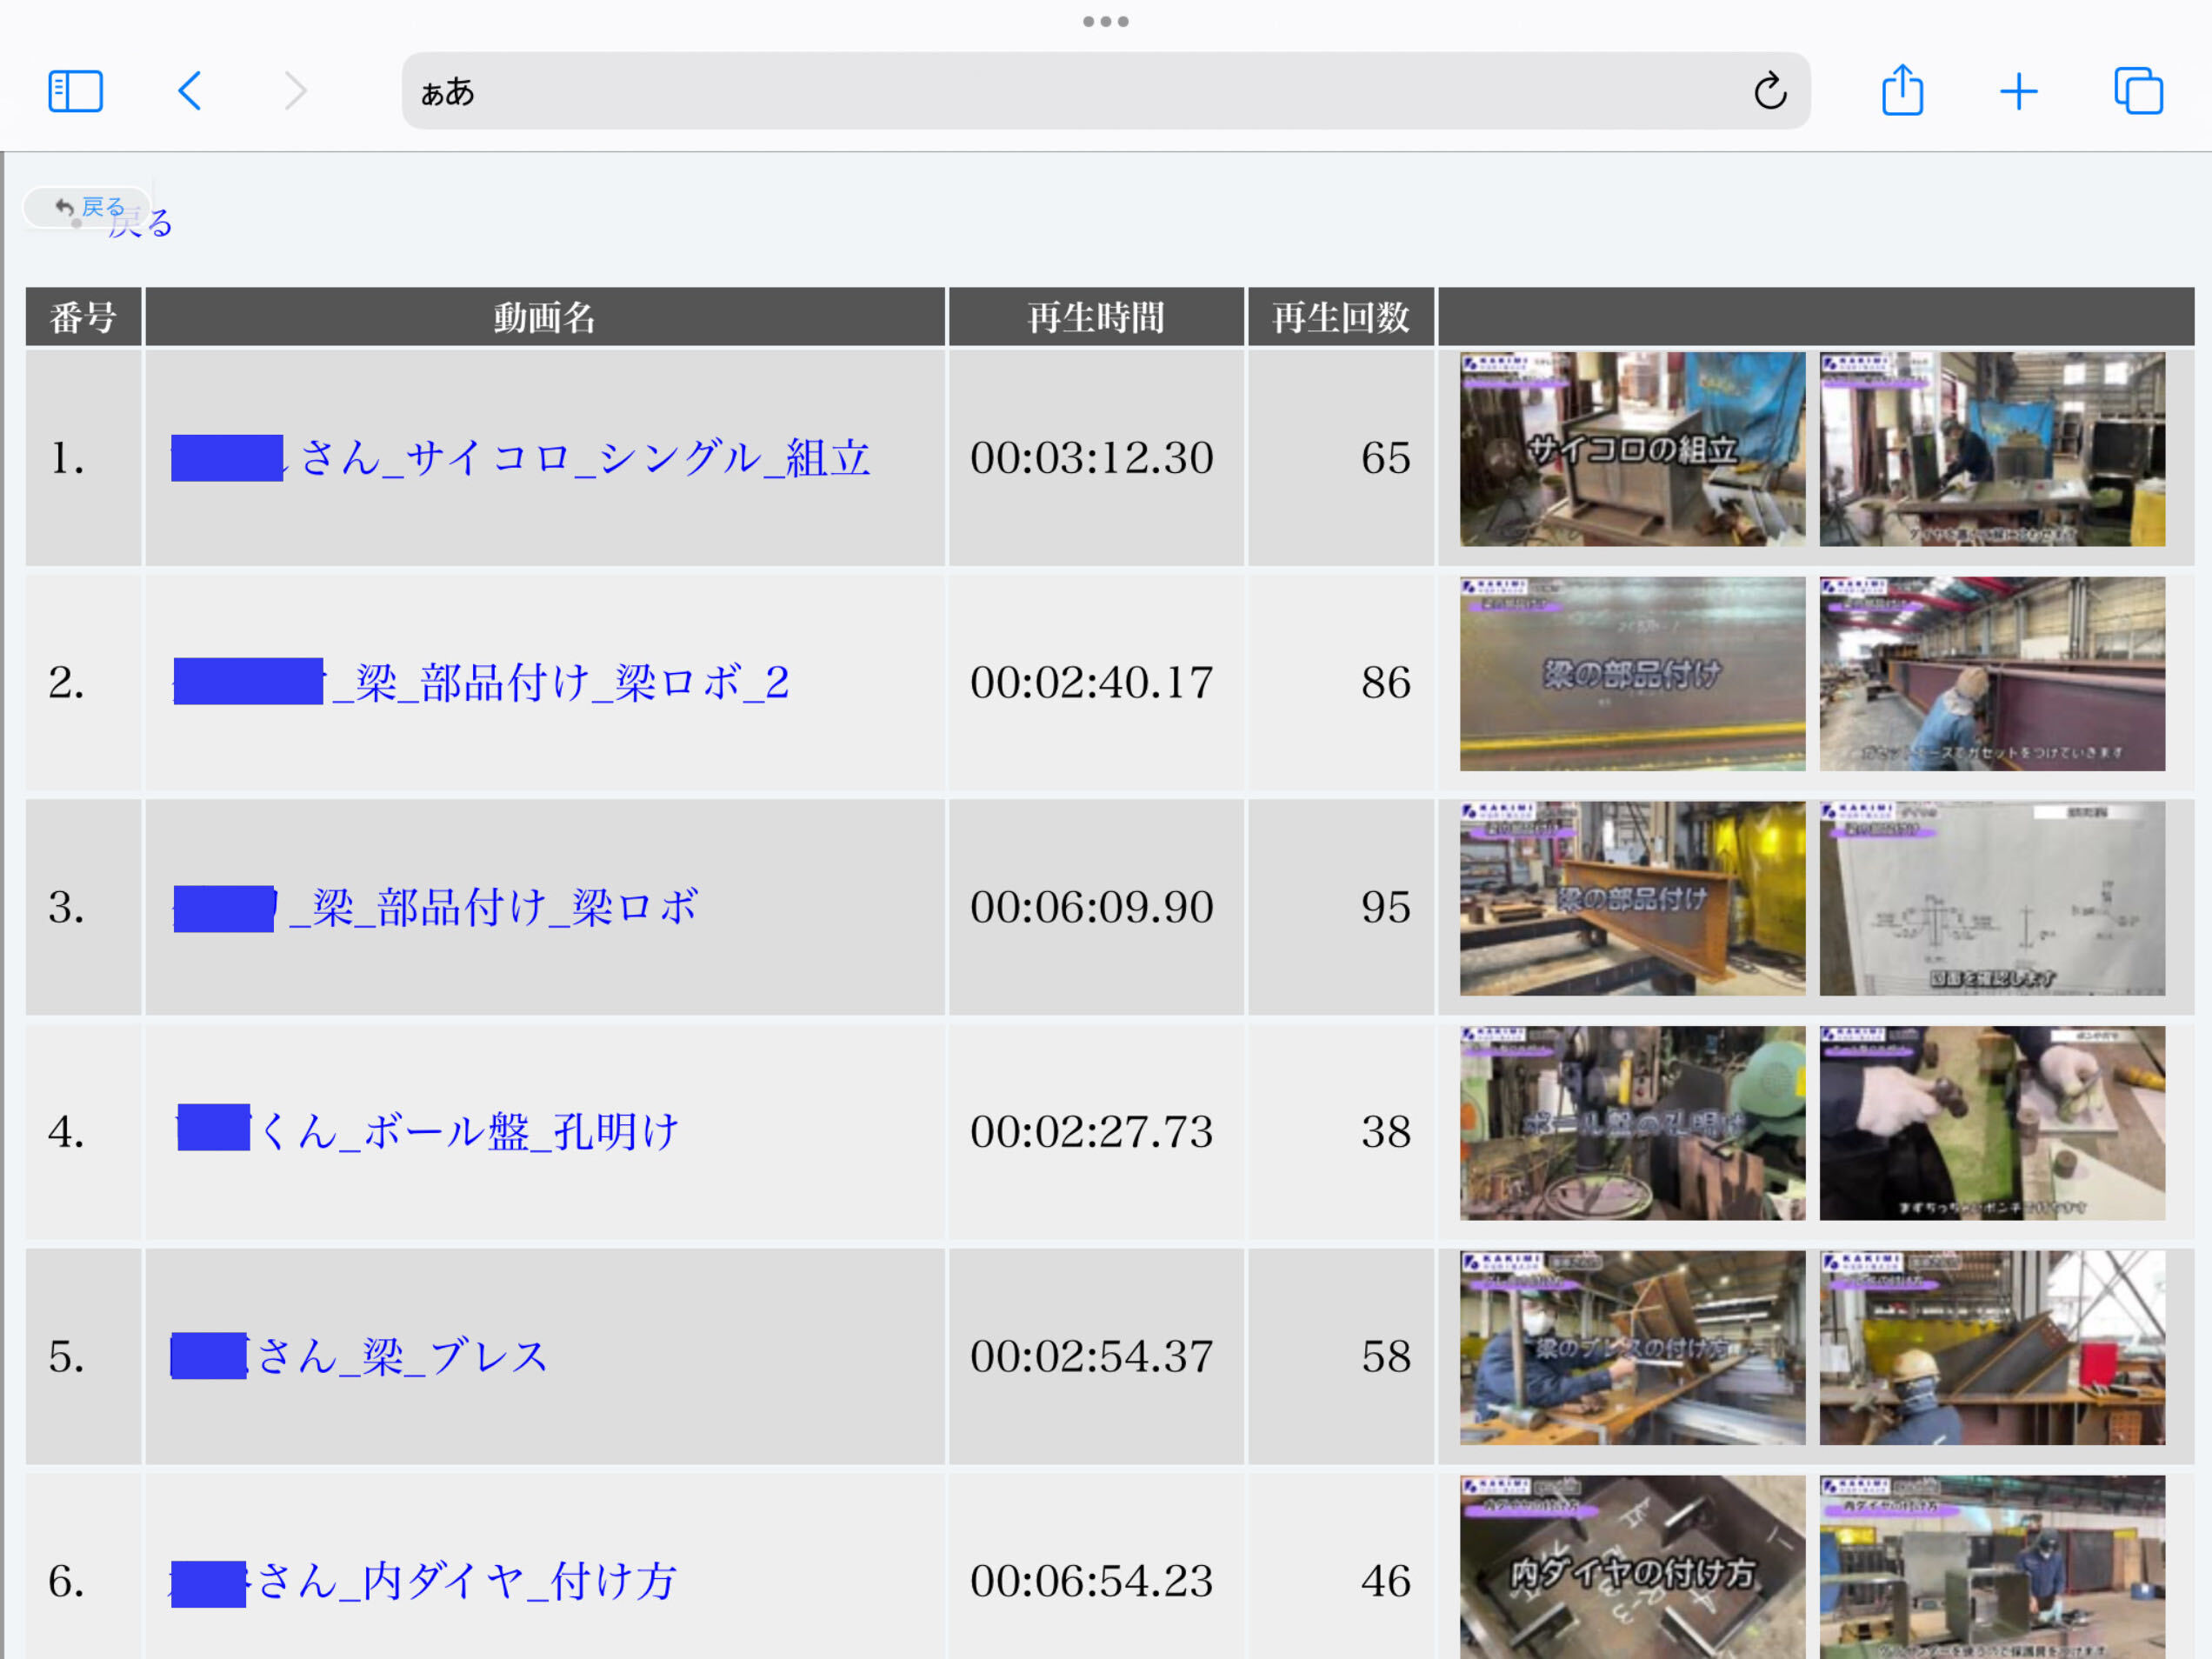Open the row 3 video 梁_部品付け_梁ロボ
2212x1659 pixels.
(x=435, y=908)
